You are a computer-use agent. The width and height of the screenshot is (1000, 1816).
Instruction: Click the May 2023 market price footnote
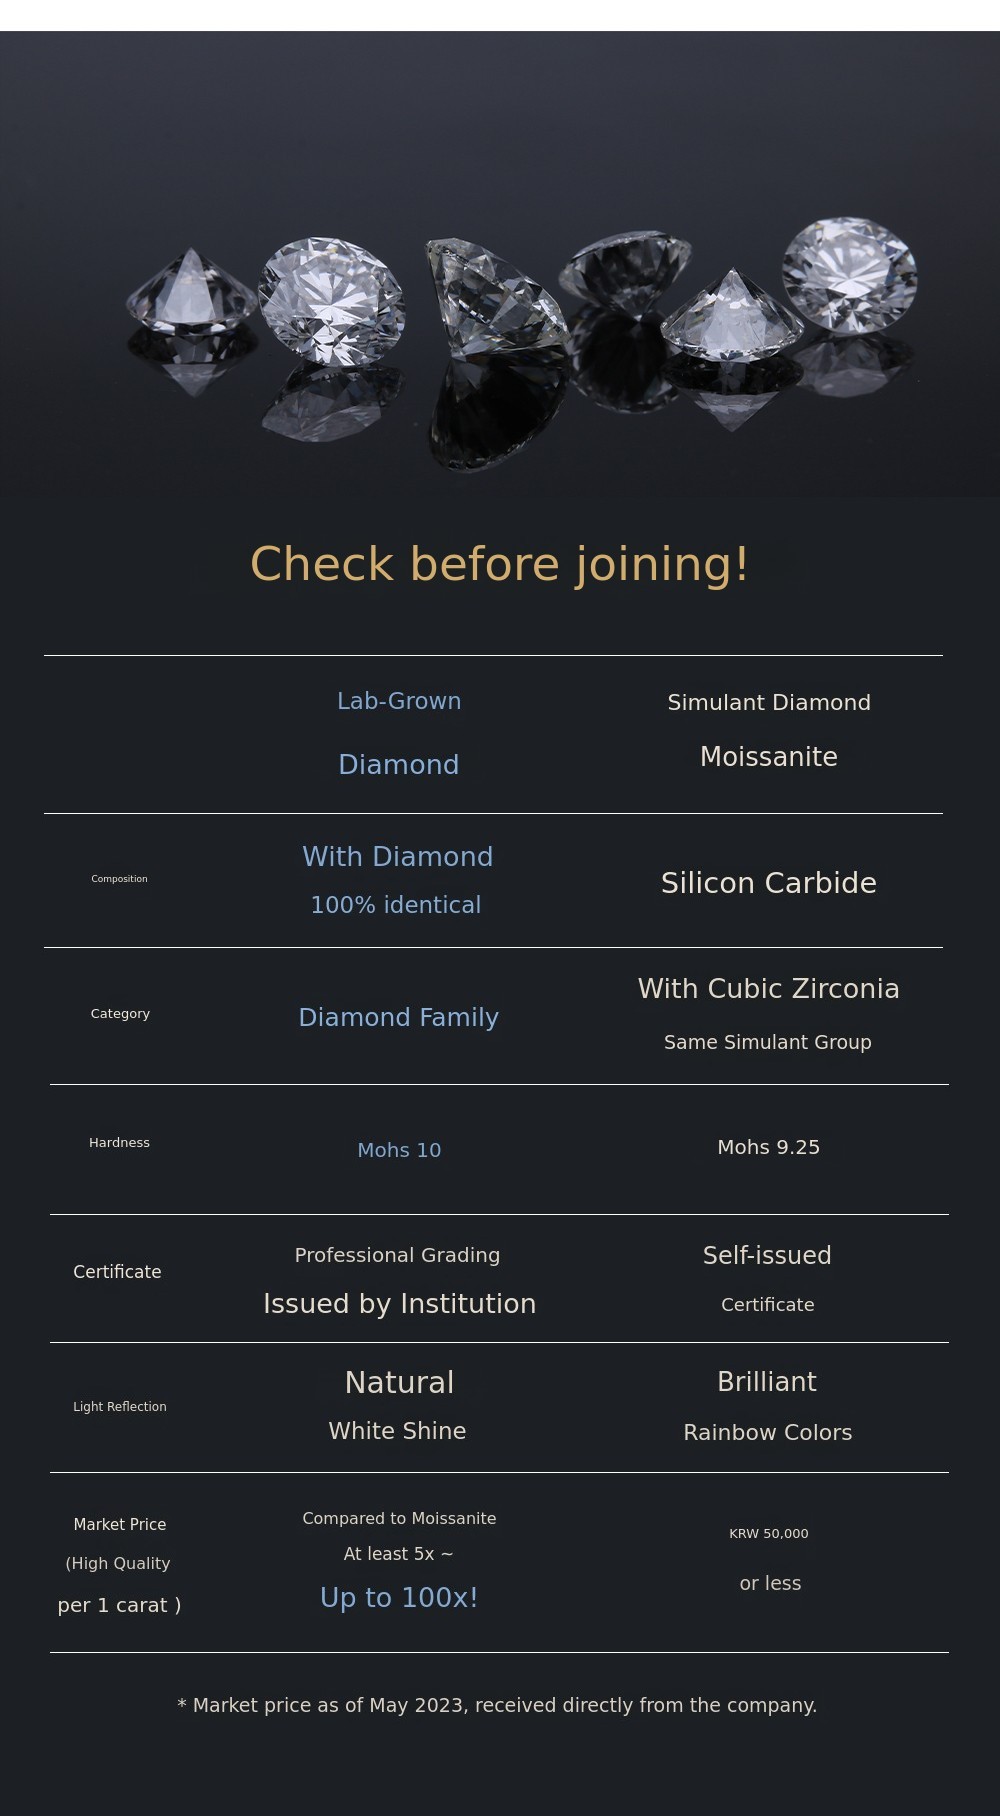[x=497, y=1706]
